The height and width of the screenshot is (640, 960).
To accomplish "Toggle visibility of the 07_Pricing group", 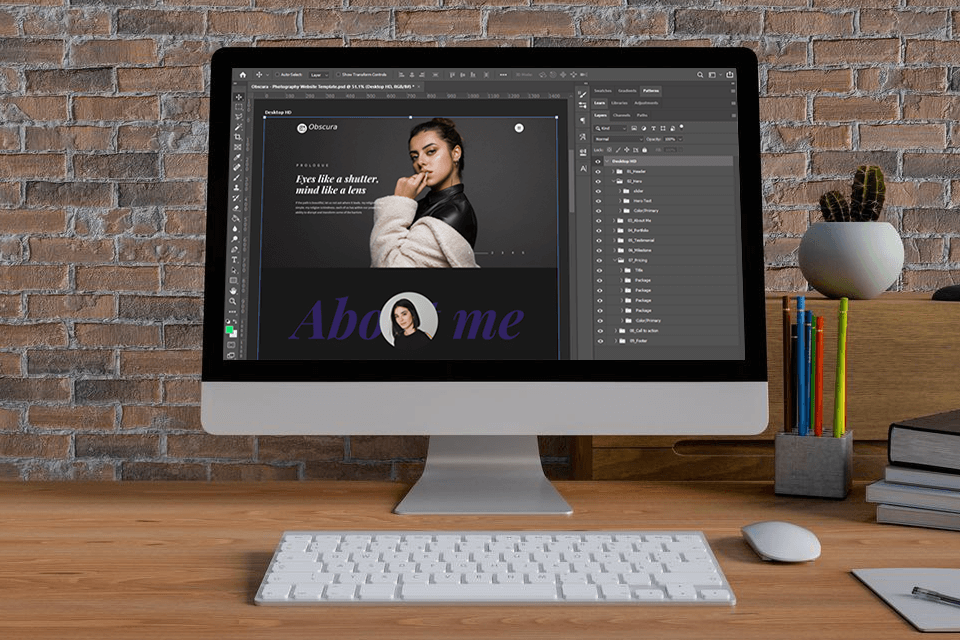I will [x=599, y=260].
